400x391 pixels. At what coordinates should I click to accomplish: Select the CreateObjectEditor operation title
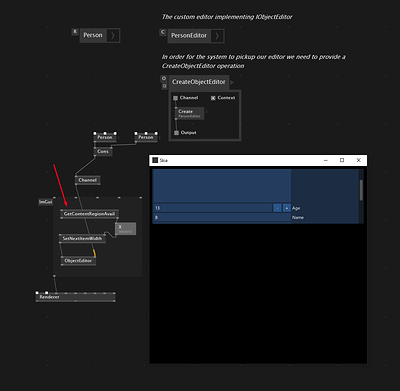[199, 82]
